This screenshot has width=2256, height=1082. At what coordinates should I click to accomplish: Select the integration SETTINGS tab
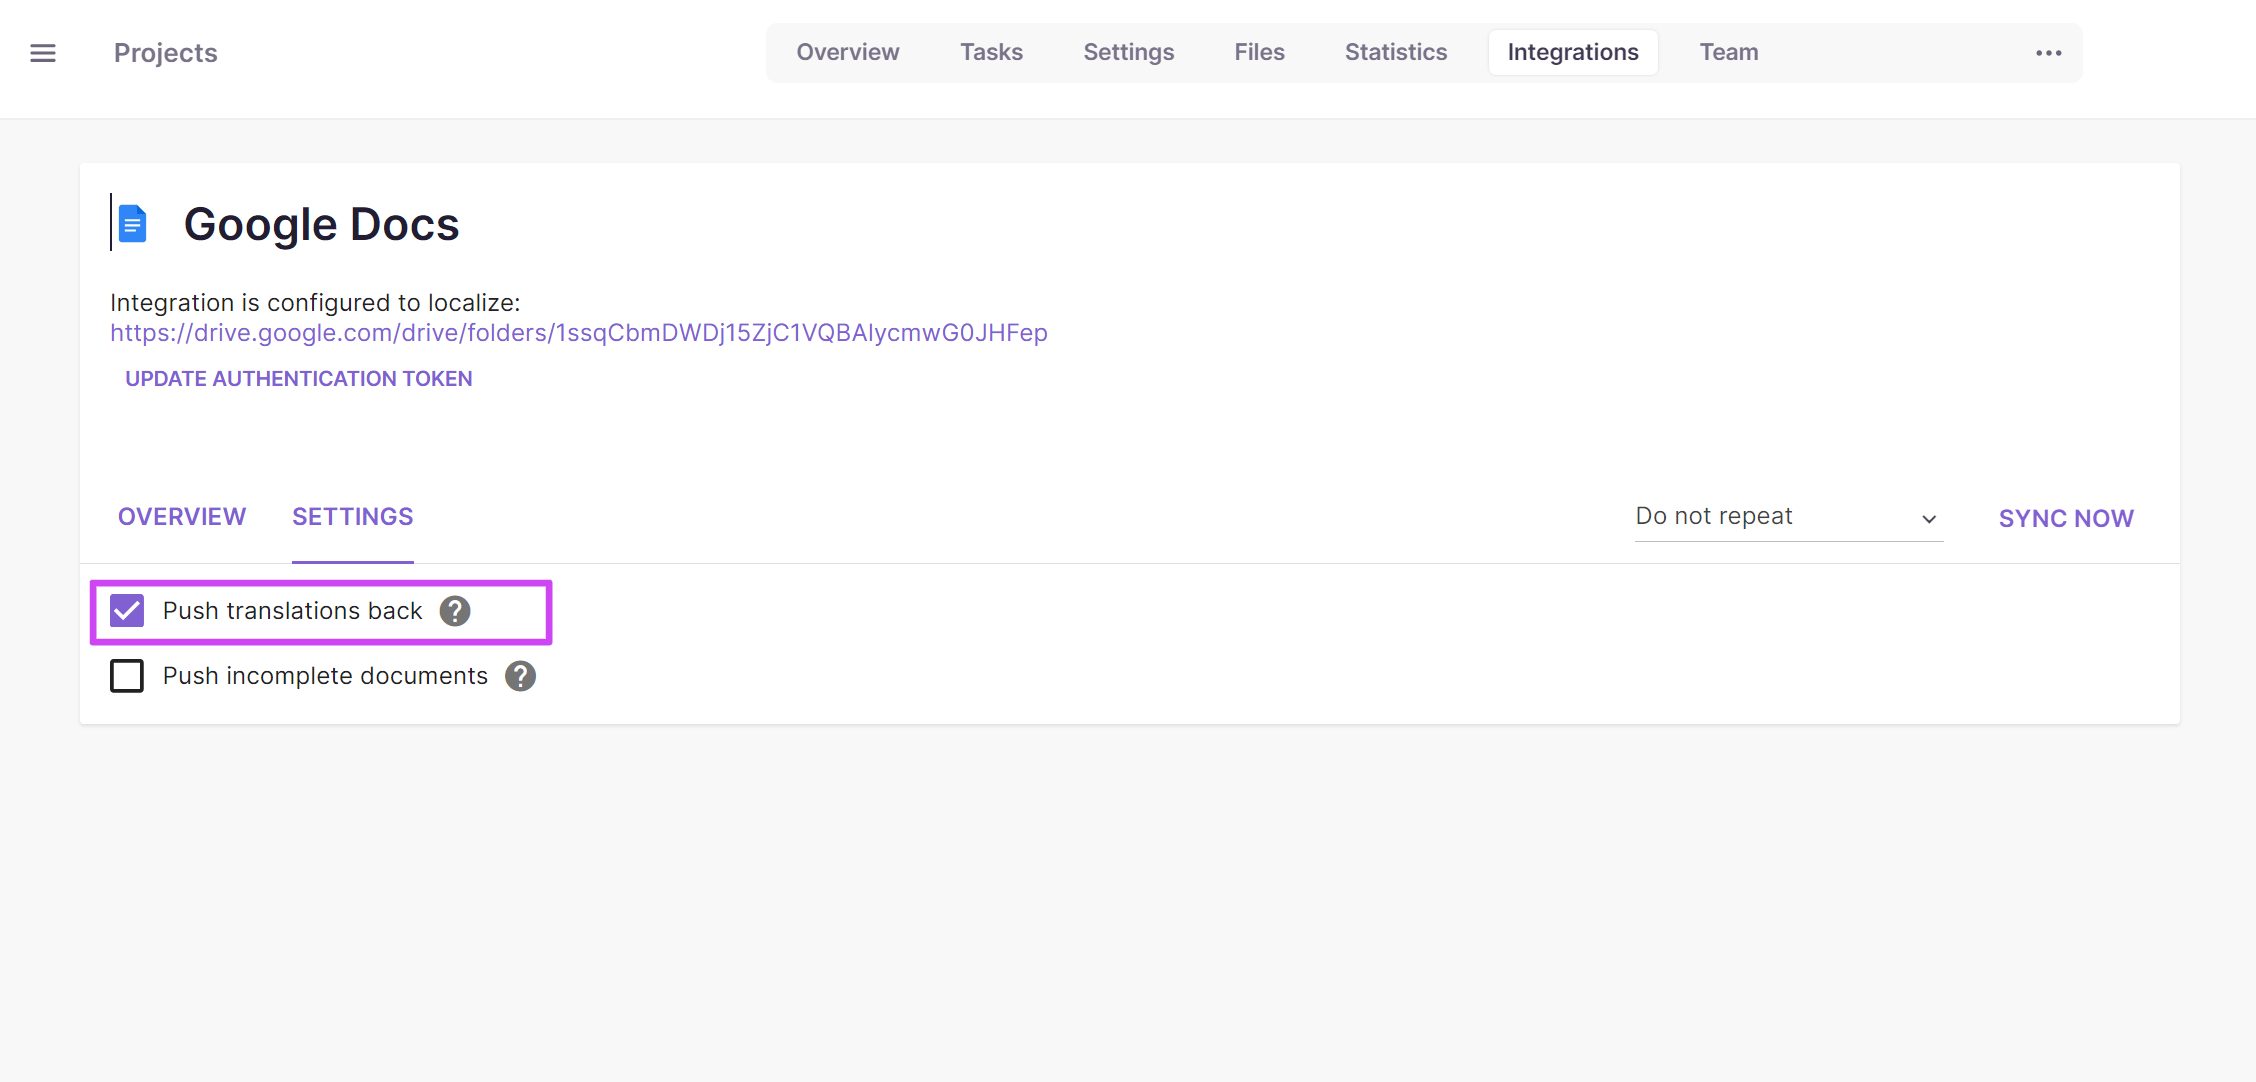point(352,517)
